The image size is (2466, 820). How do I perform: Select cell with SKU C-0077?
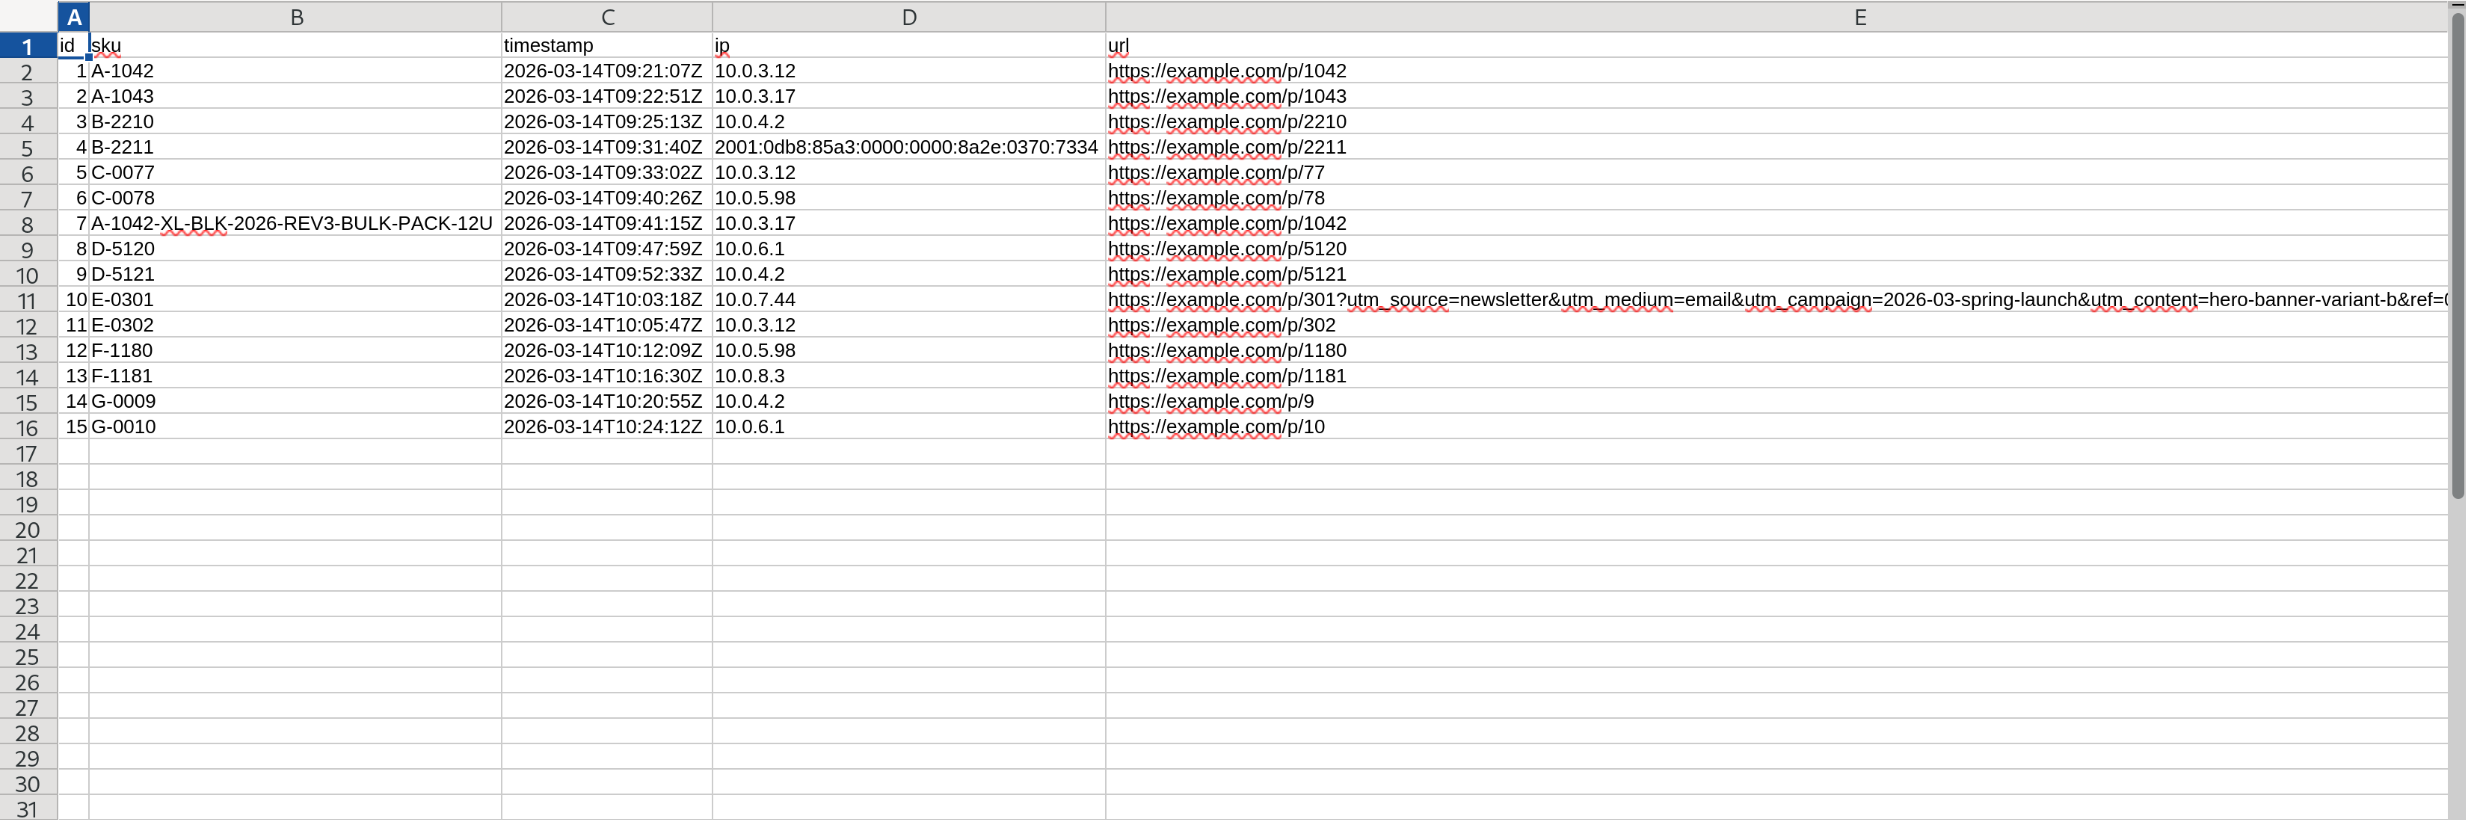coord(295,172)
